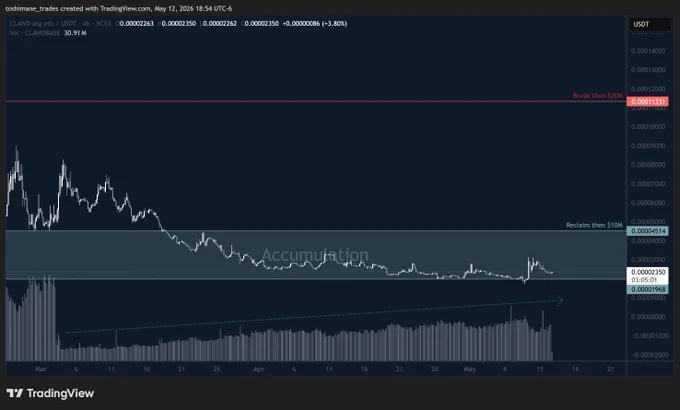Click the 0.00008000 price axis value
Screen dimensions: 680x410
[x=648, y=165]
